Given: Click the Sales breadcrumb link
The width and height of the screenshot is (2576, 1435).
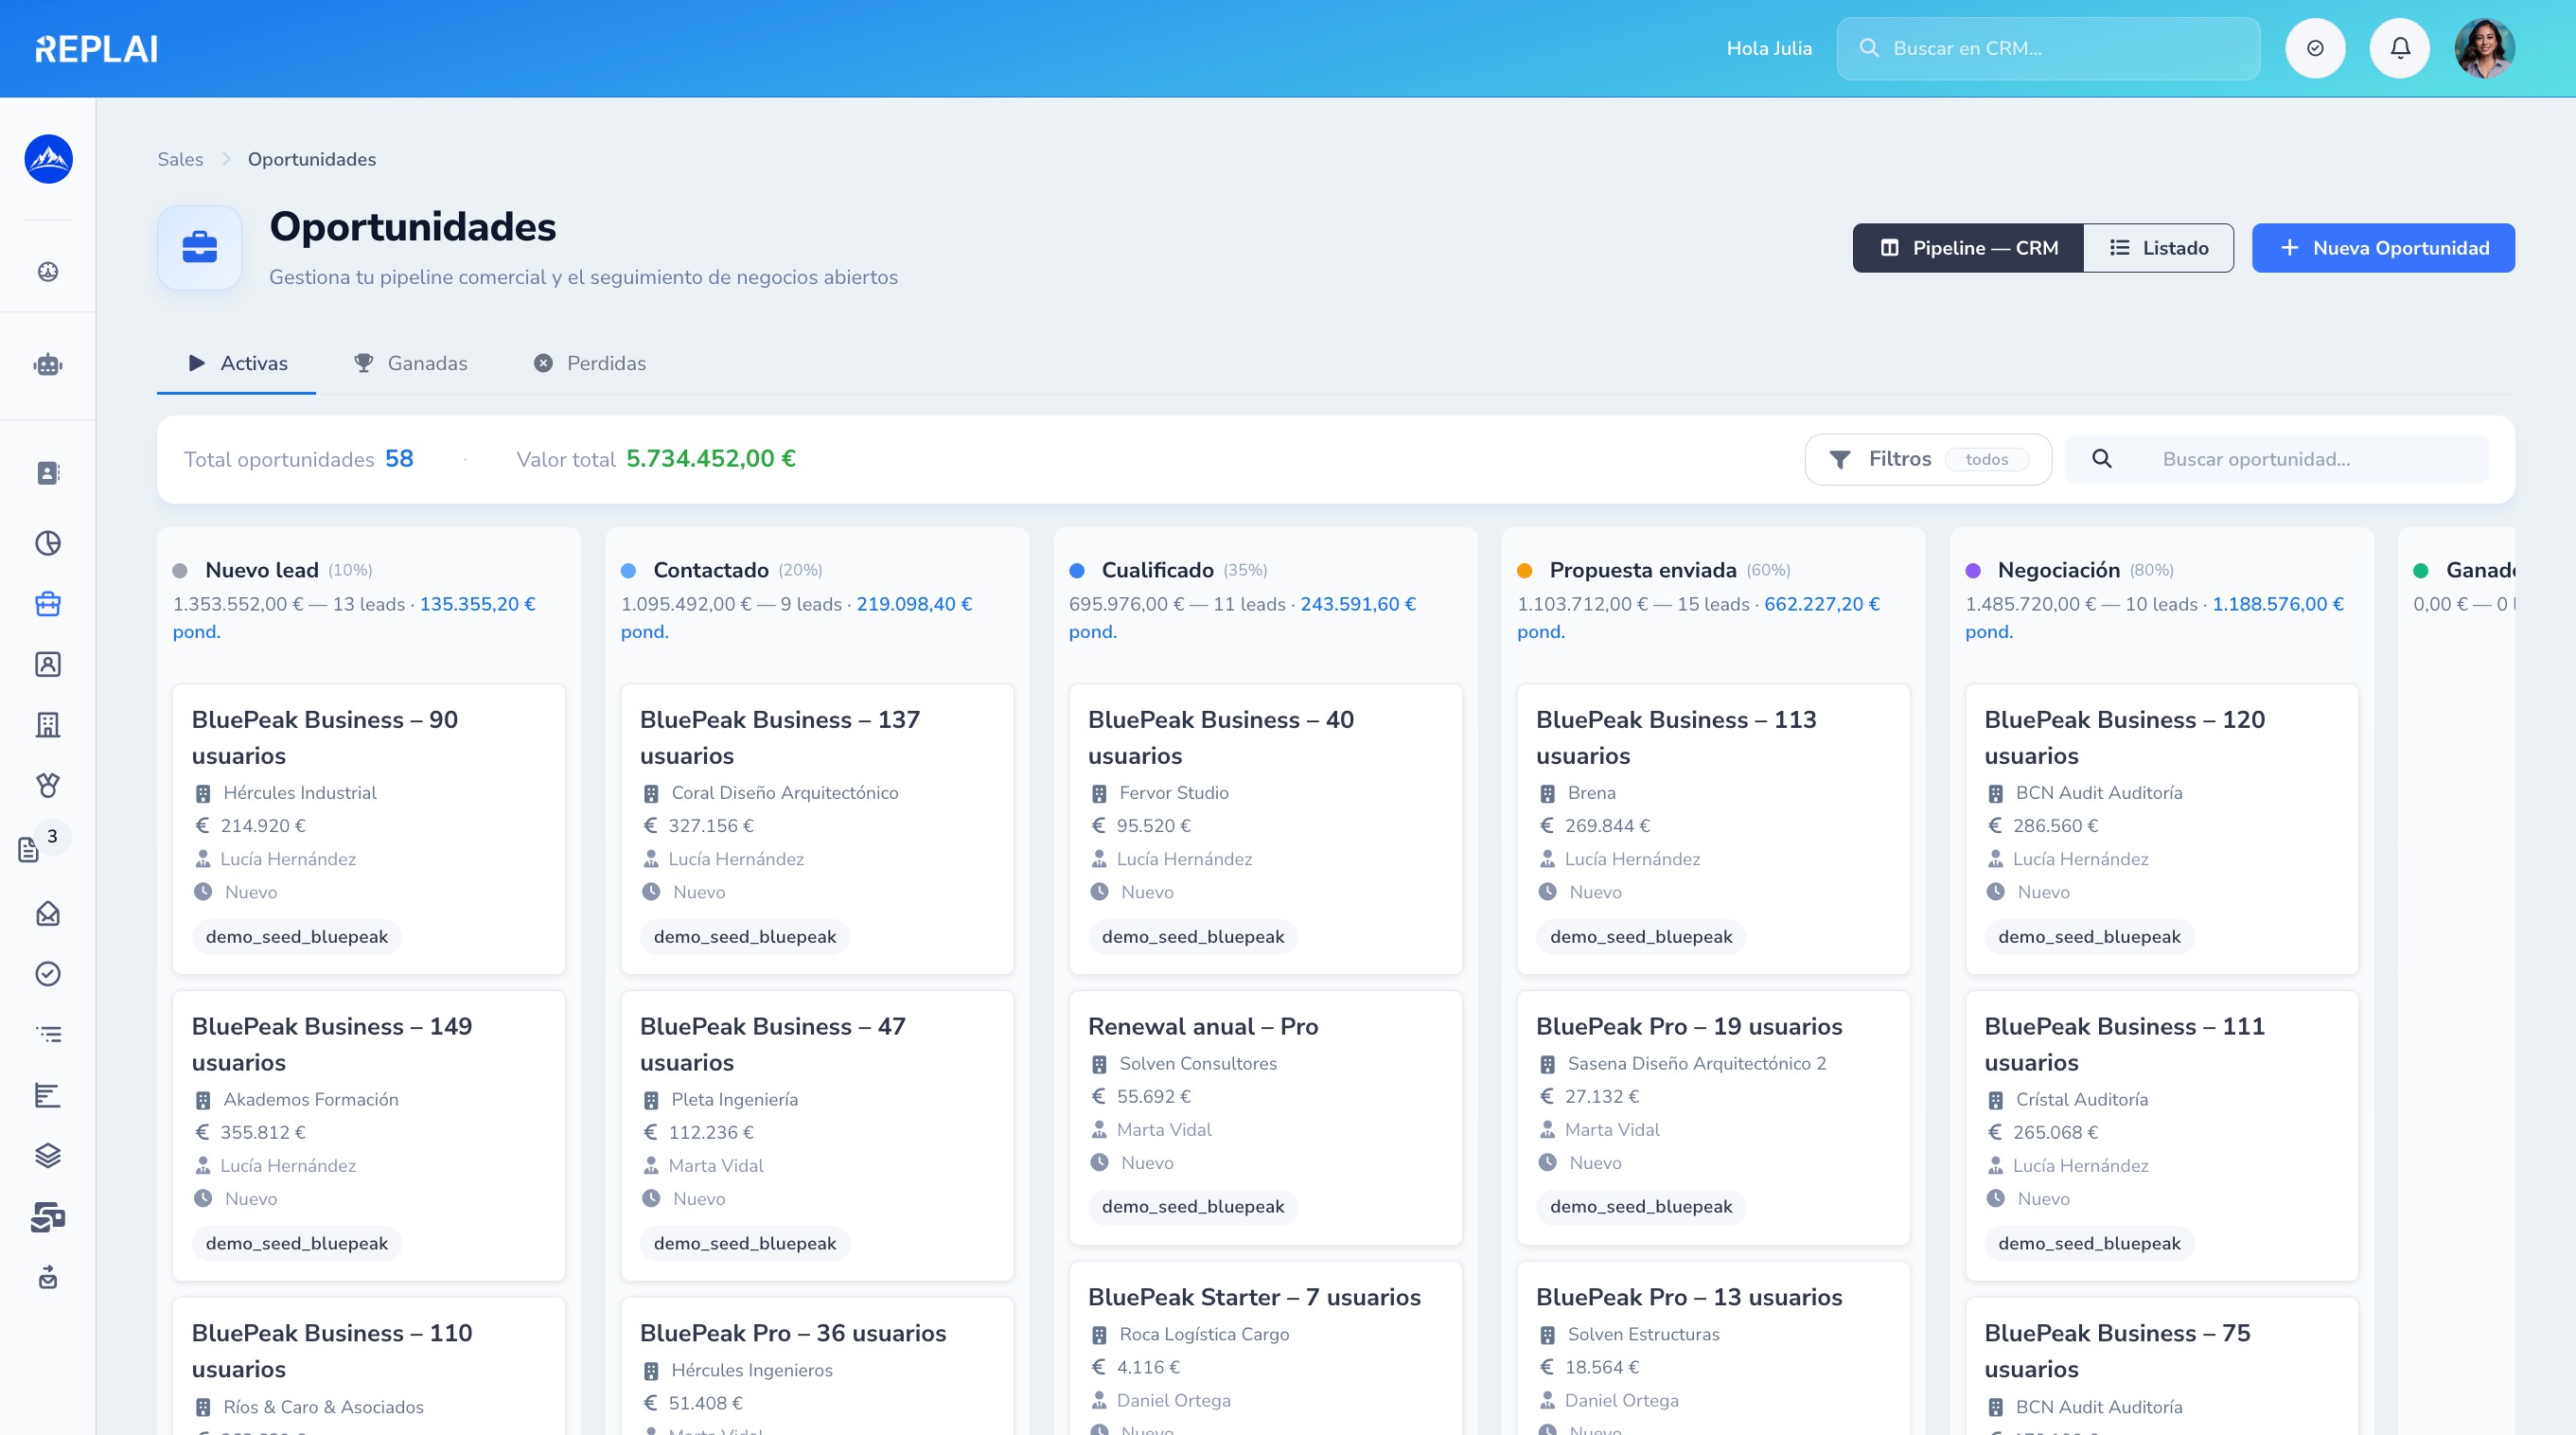Looking at the screenshot, I should pyautogui.click(x=180, y=159).
